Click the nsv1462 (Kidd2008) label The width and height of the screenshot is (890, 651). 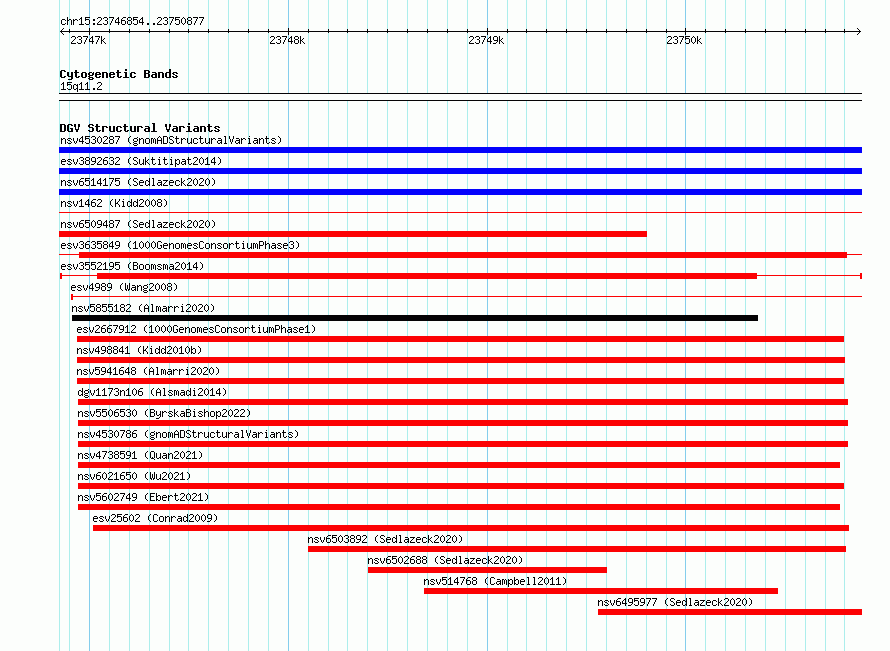tap(114, 203)
